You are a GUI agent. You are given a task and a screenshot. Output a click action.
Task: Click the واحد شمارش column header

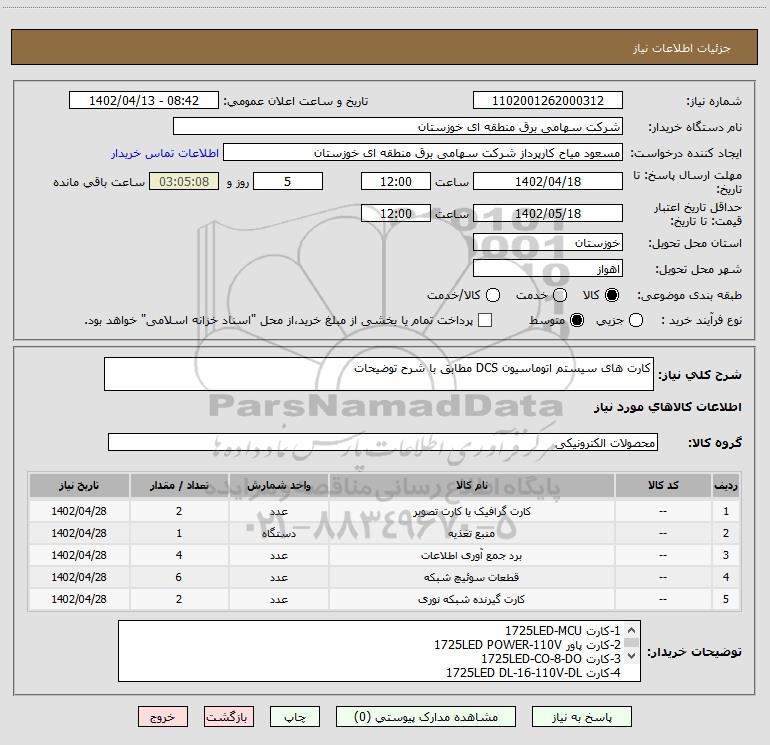[x=278, y=485]
